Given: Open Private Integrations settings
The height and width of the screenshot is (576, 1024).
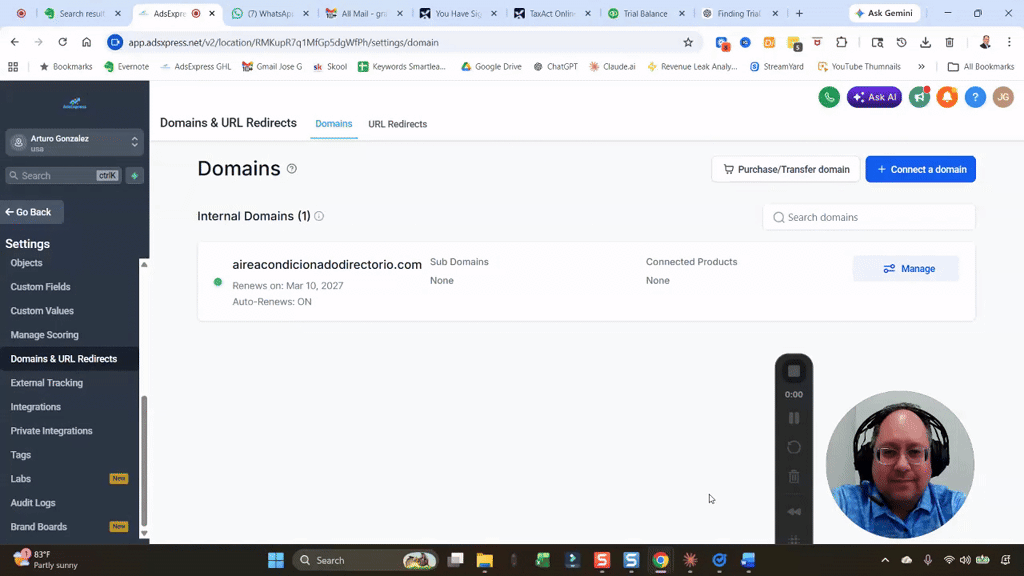Looking at the screenshot, I should point(51,431).
